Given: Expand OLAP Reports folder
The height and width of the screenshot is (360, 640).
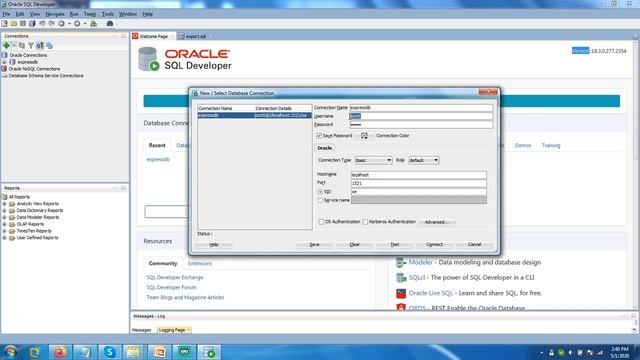Looking at the screenshot, I should 4,224.
